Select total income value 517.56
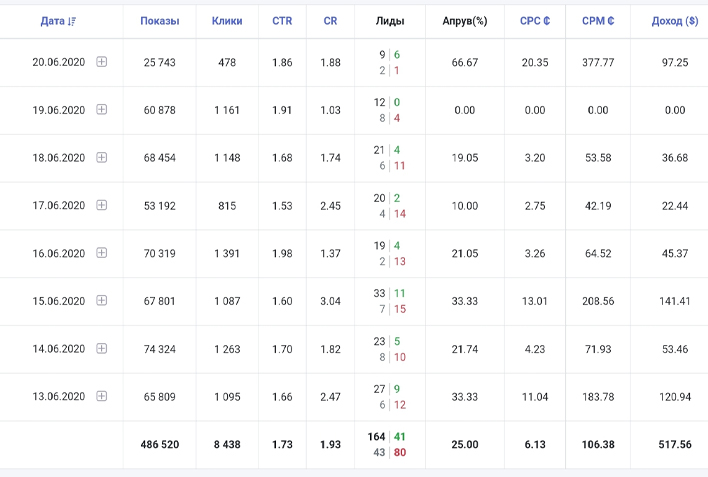The height and width of the screenshot is (477, 708). 675,444
